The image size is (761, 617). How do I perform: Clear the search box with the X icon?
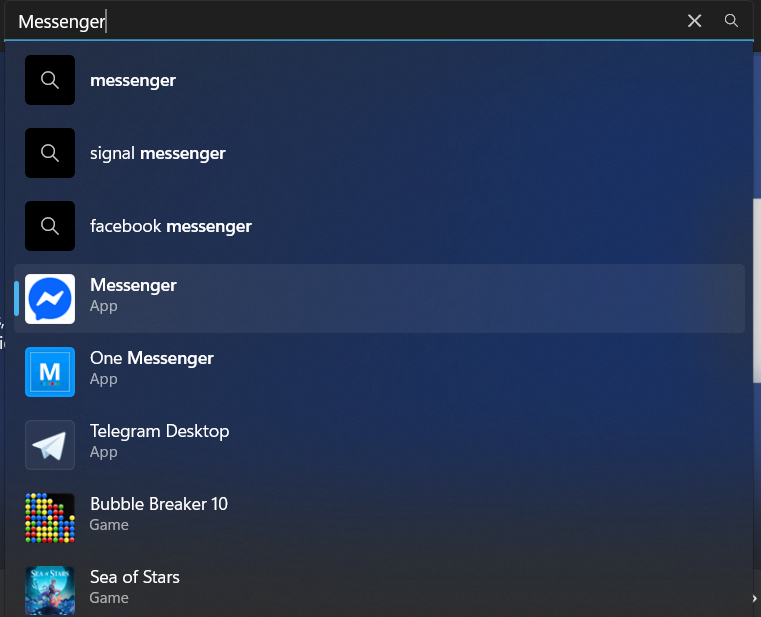click(x=695, y=20)
